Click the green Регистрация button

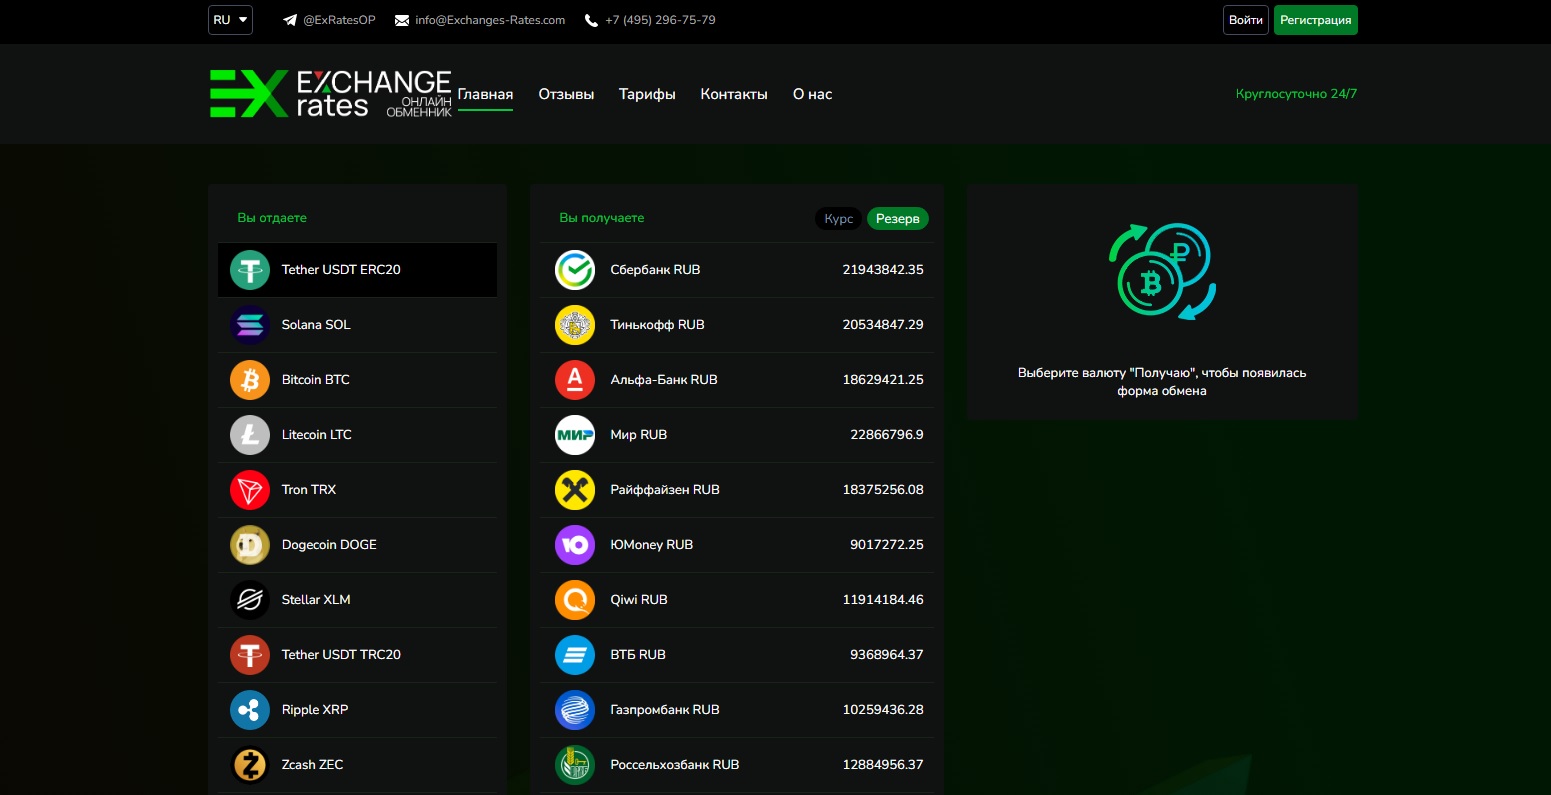[x=1316, y=20]
